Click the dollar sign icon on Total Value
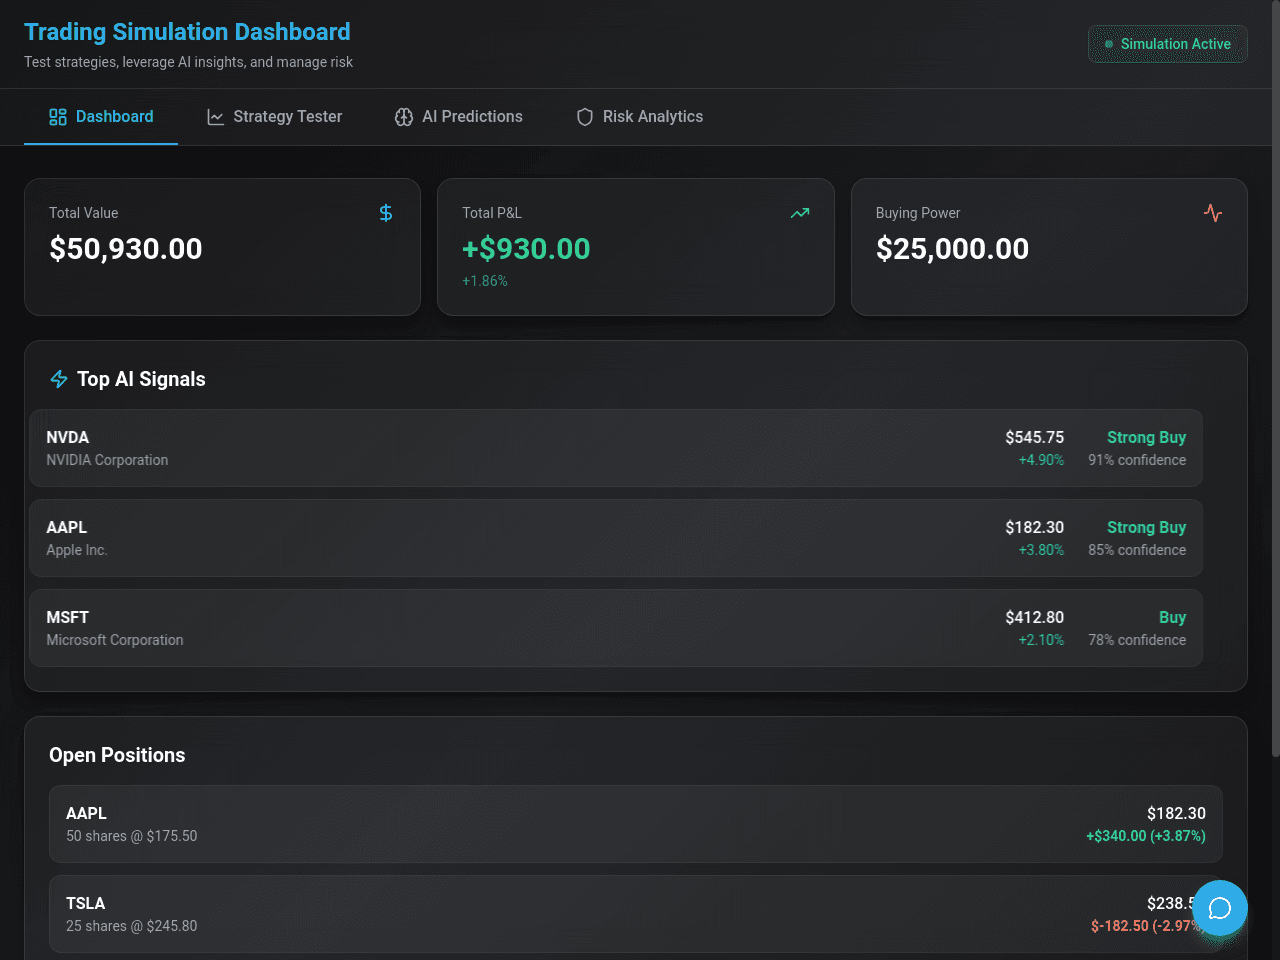The width and height of the screenshot is (1280, 960). click(386, 213)
